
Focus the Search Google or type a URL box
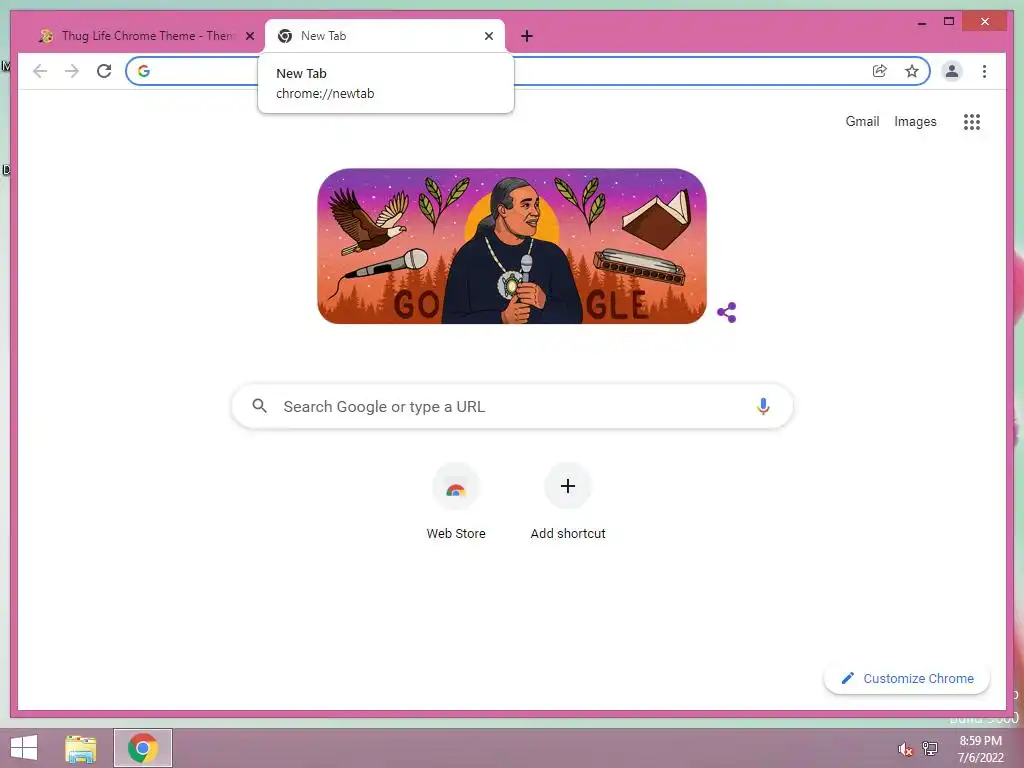512,406
